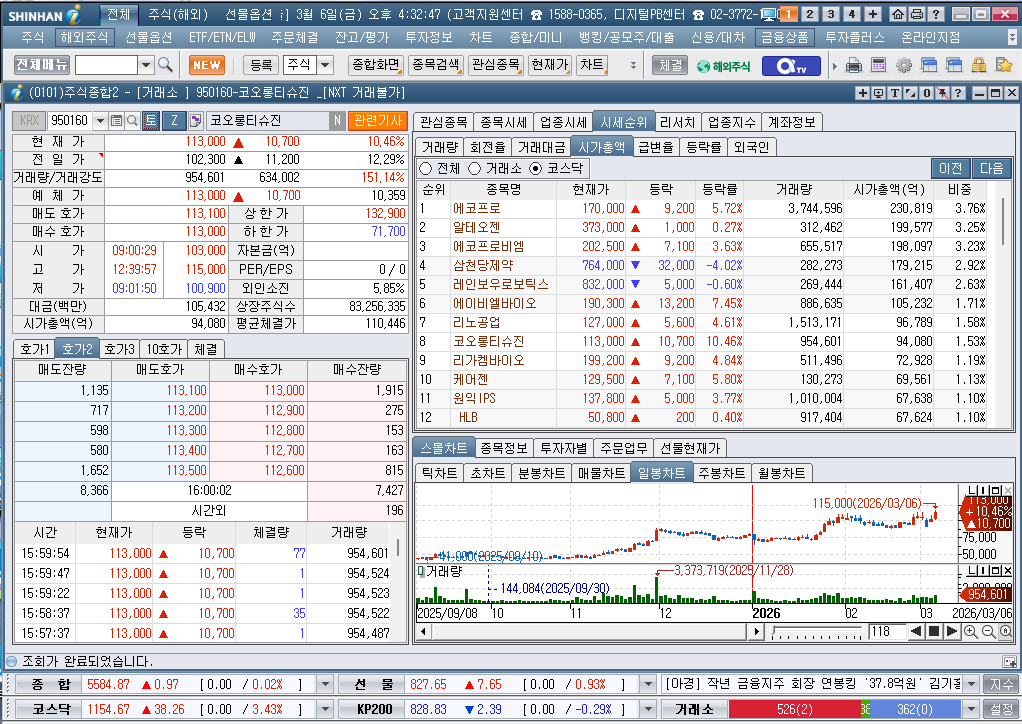Reset chart zoom with the A magnifier
Image resolution: width=1022 pixels, height=724 pixels.
pyautogui.click(x=1006, y=631)
